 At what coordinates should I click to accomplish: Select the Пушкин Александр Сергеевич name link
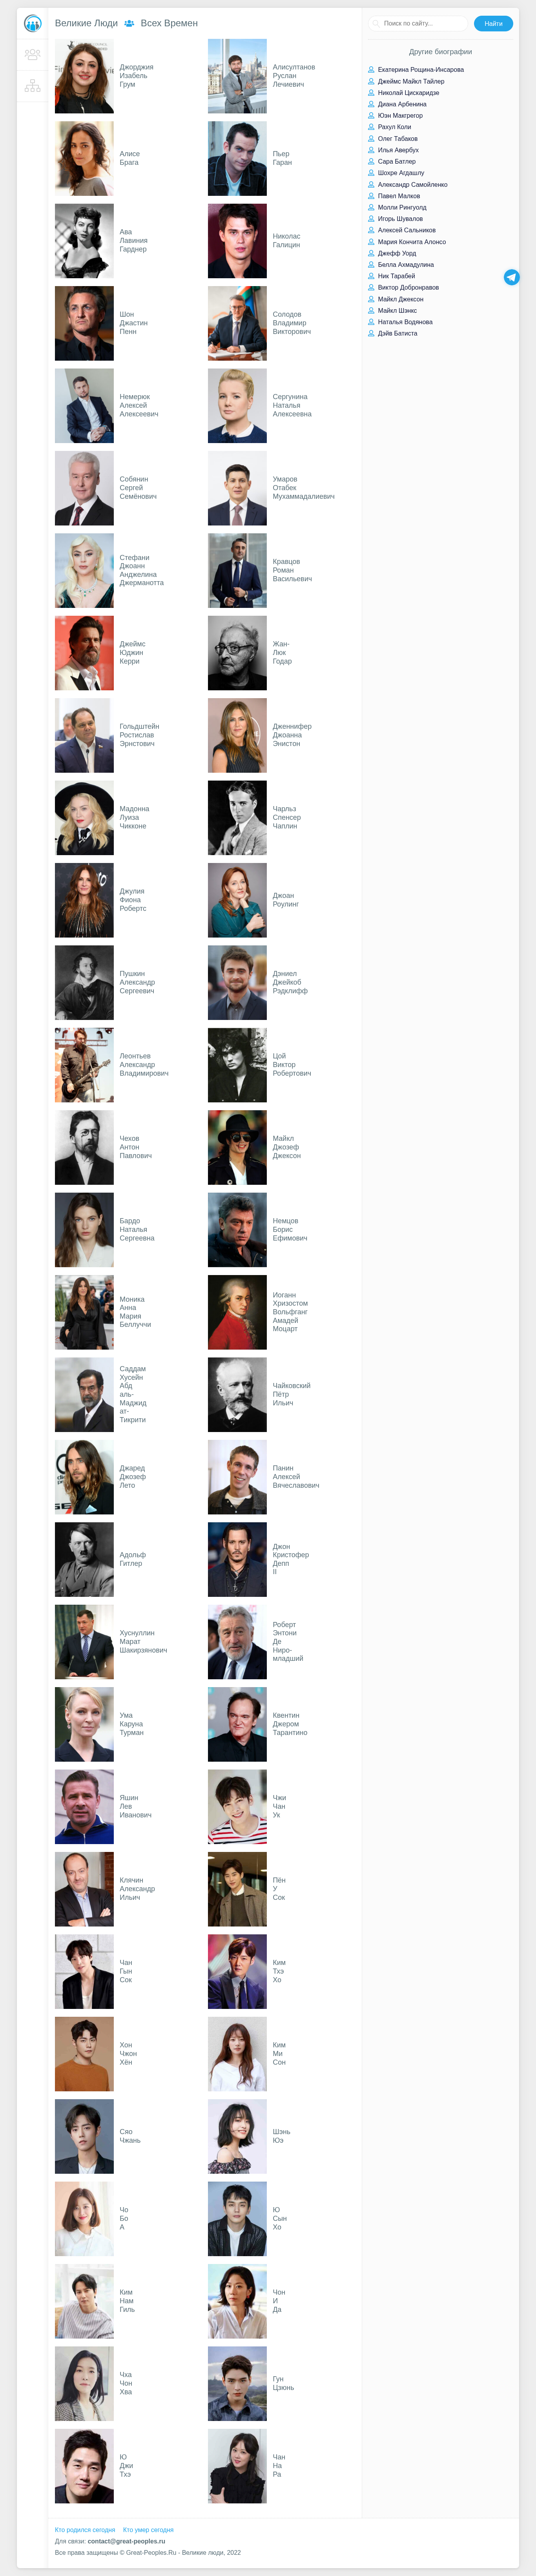pyautogui.click(x=137, y=982)
